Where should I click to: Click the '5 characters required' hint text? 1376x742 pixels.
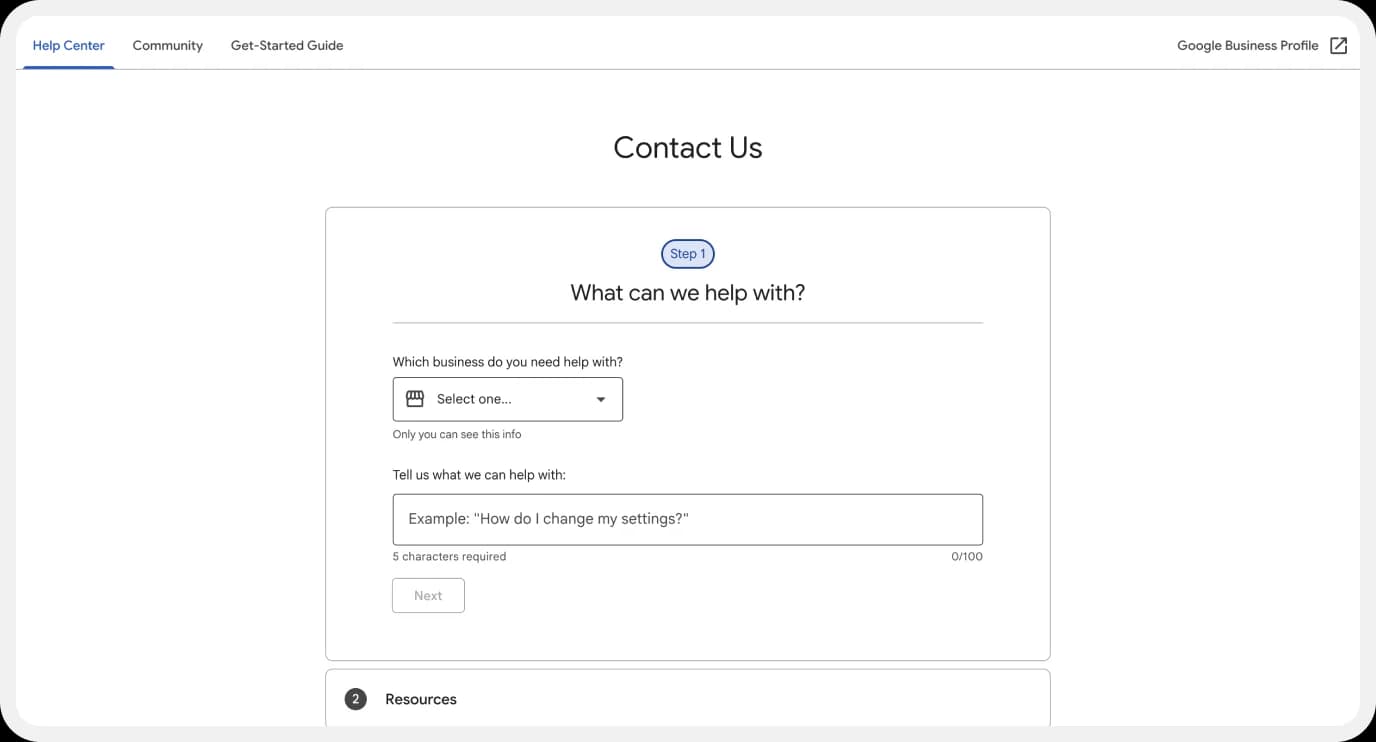click(449, 556)
